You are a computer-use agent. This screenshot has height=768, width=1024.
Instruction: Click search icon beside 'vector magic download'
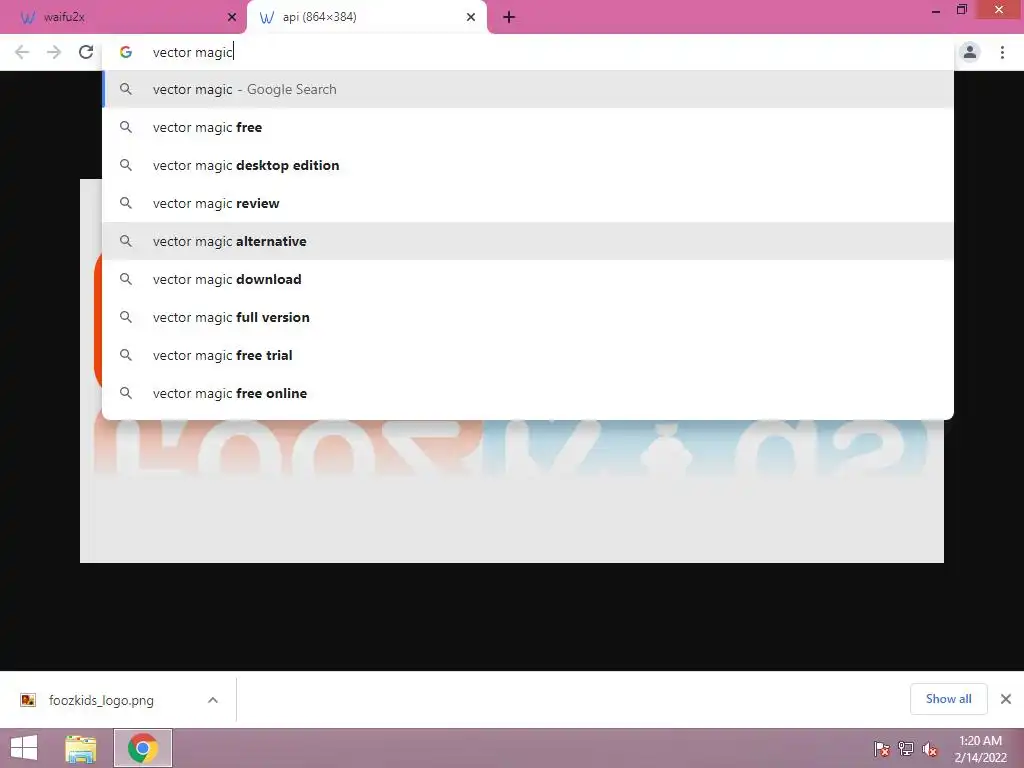tap(126, 279)
